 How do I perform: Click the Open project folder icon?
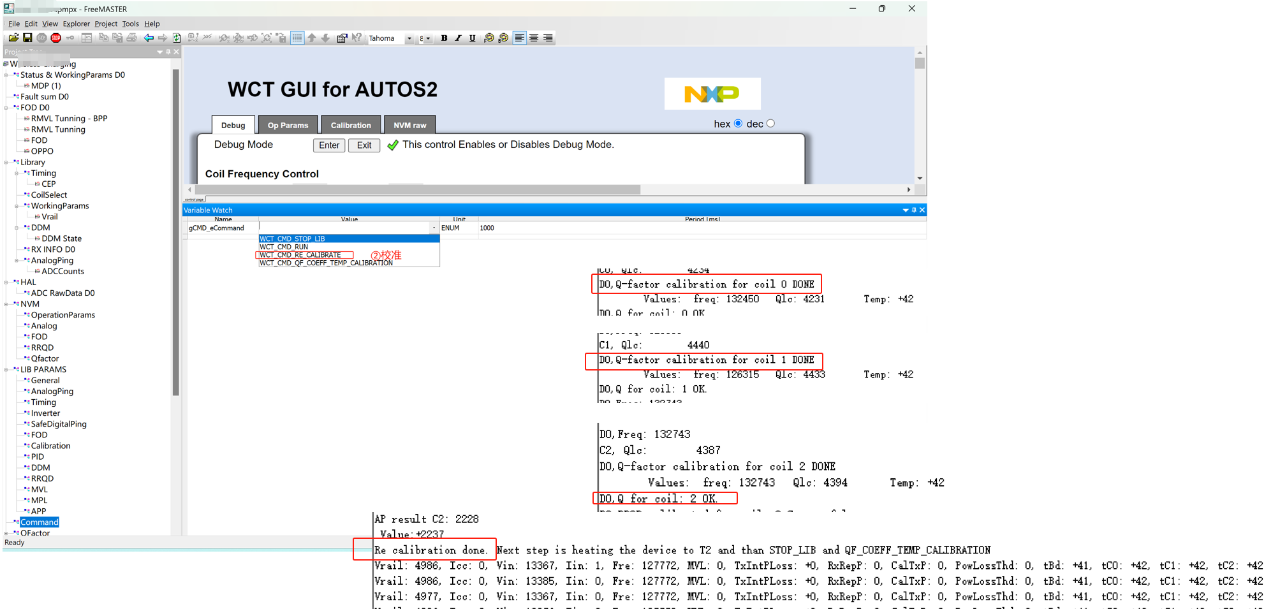(x=14, y=38)
